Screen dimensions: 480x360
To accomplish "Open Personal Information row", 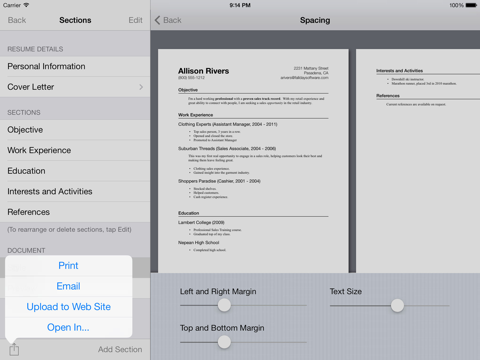I will [x=75, y=66].
